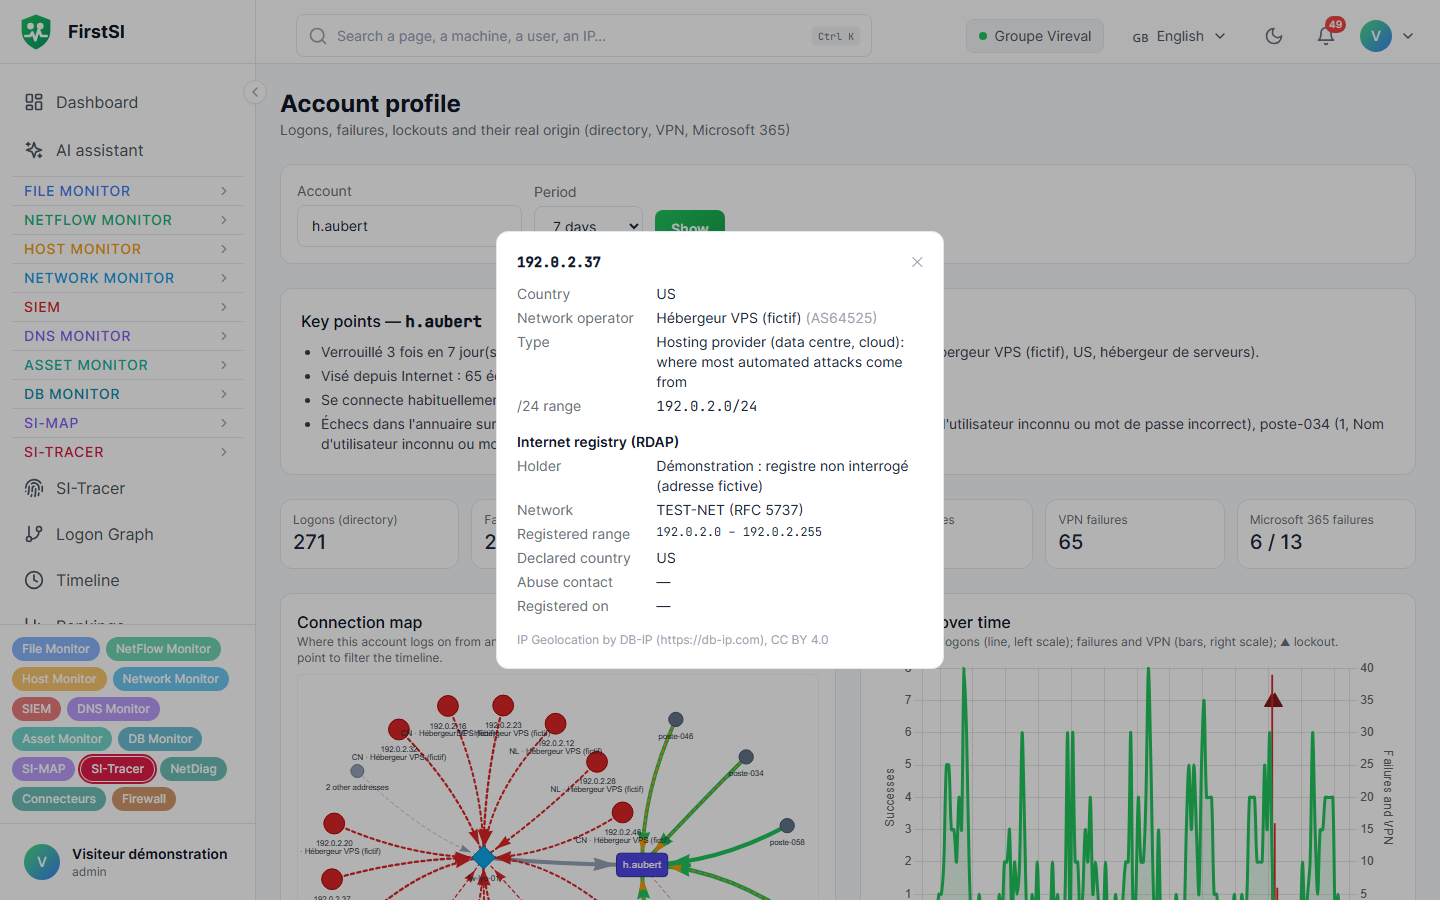Screen dimensions: 1440x900
Task: Click the user avatar V in header
Action: pos(1376,36)
